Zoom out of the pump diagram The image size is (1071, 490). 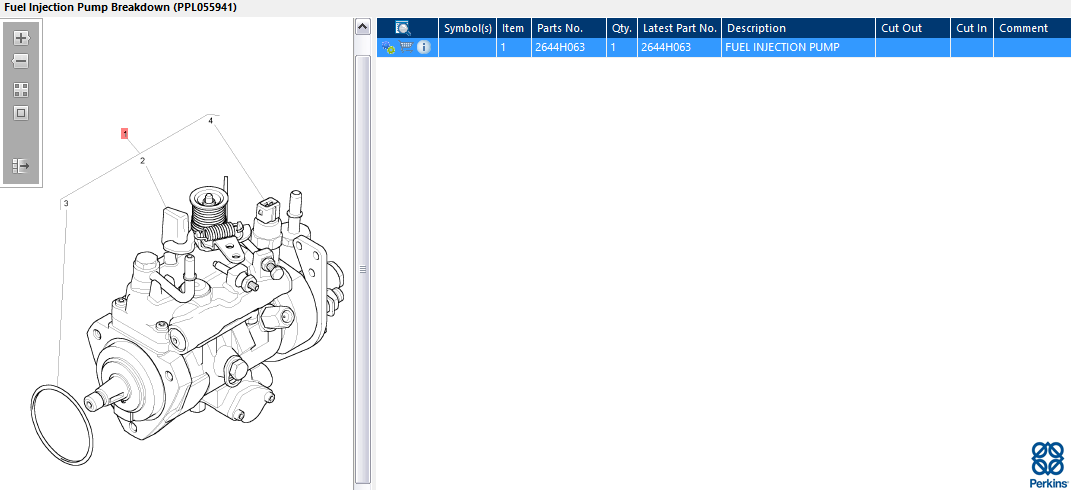point(21,62)
